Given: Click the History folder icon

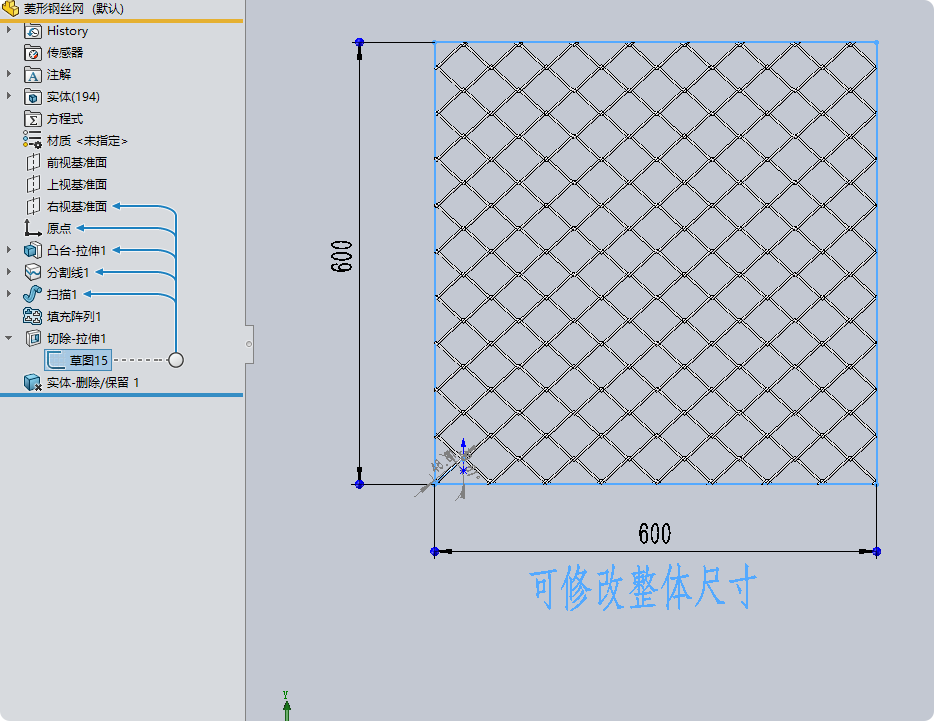Looking at the screenshot, I should pyautogui.click(x=33, y=31).
